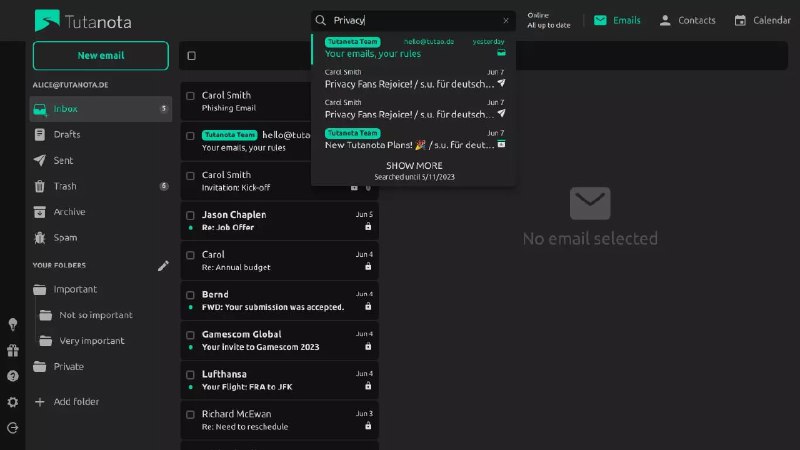Switch to the Contacts tab

(687, 20)
